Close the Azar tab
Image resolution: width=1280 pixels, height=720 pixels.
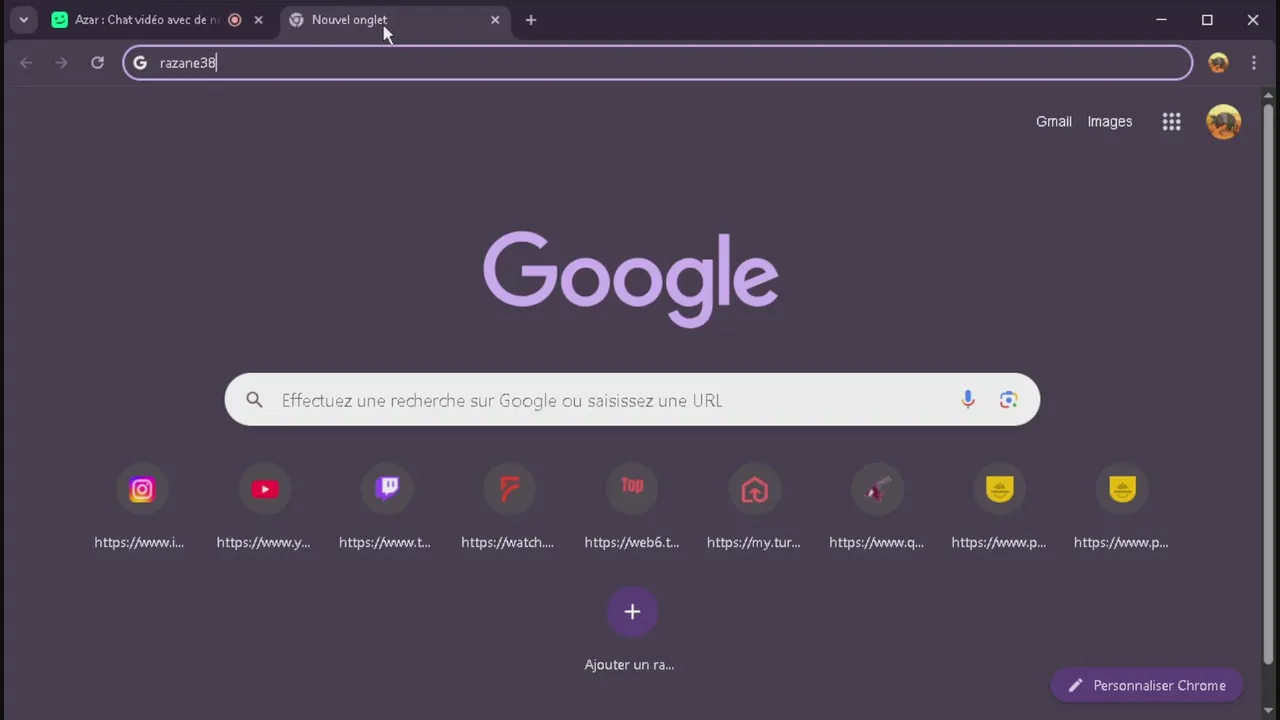point(258,20)
